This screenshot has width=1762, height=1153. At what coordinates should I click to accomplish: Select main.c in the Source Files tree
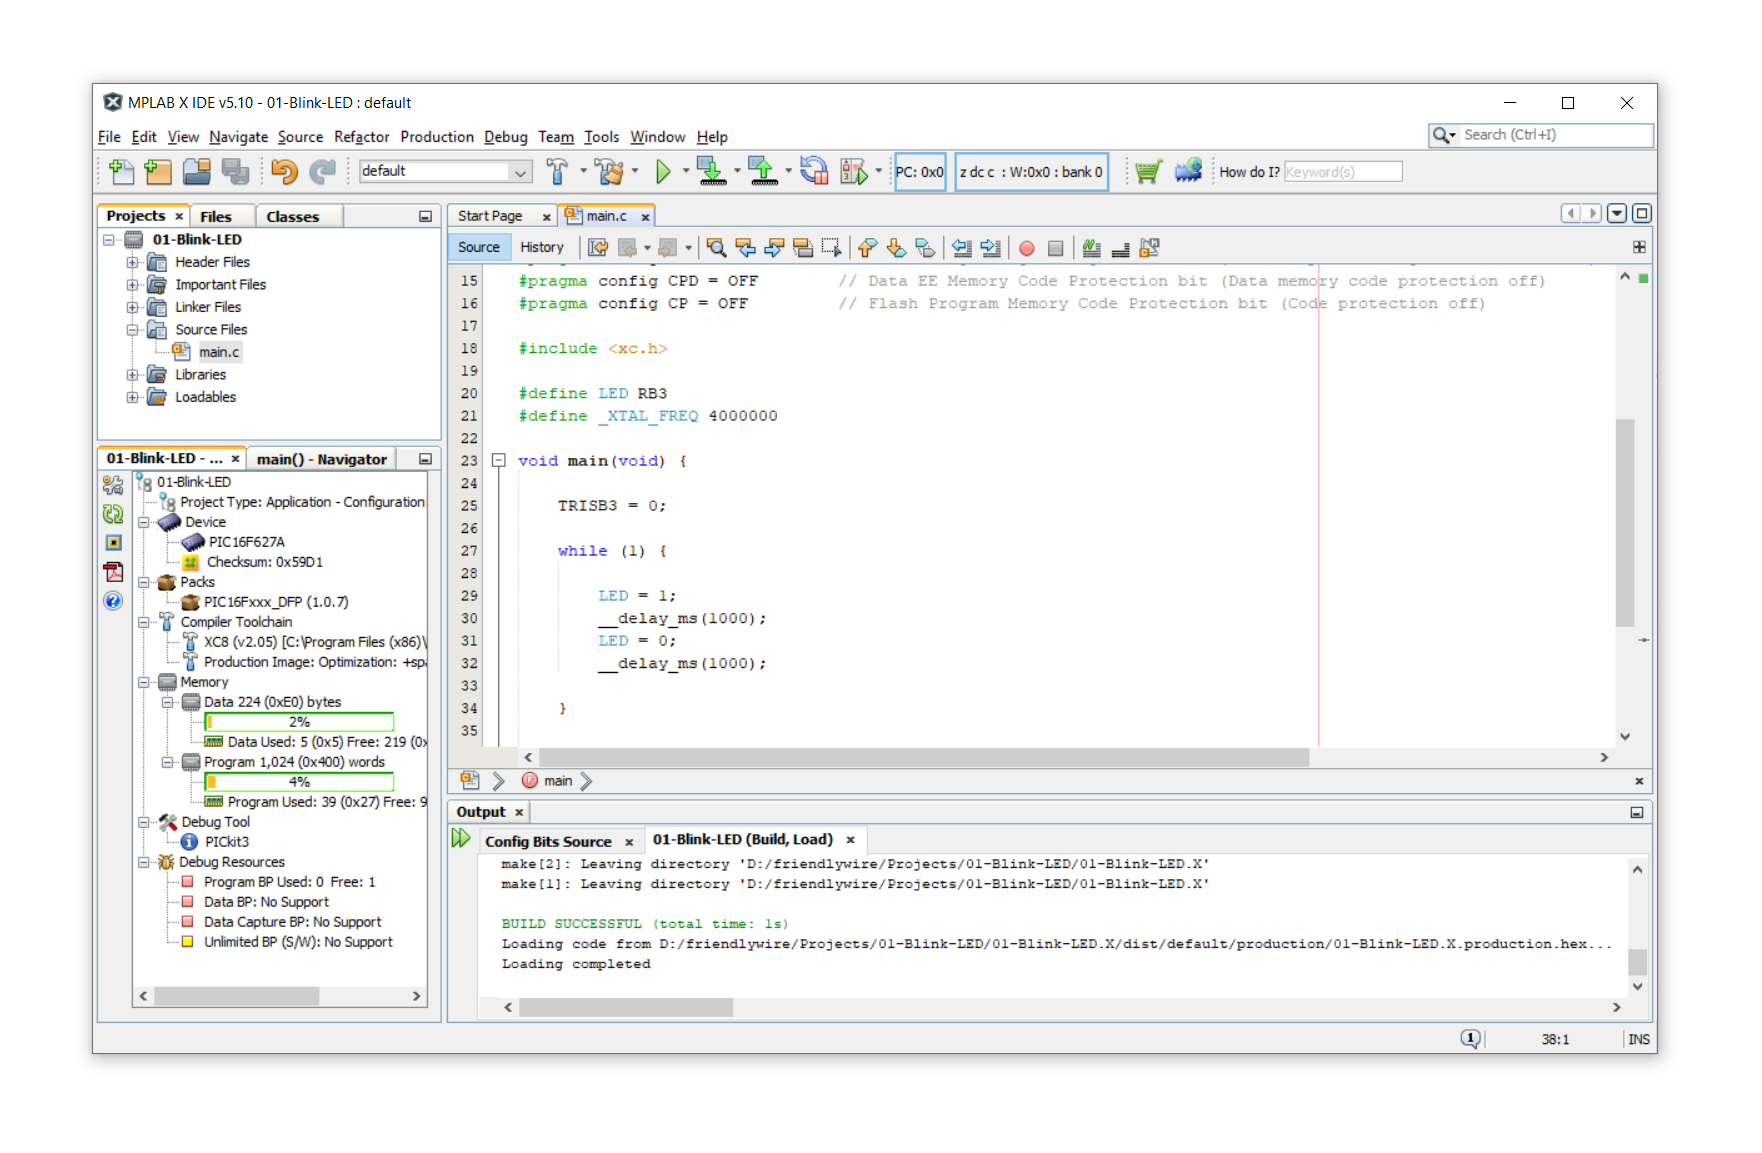point(218,352)
